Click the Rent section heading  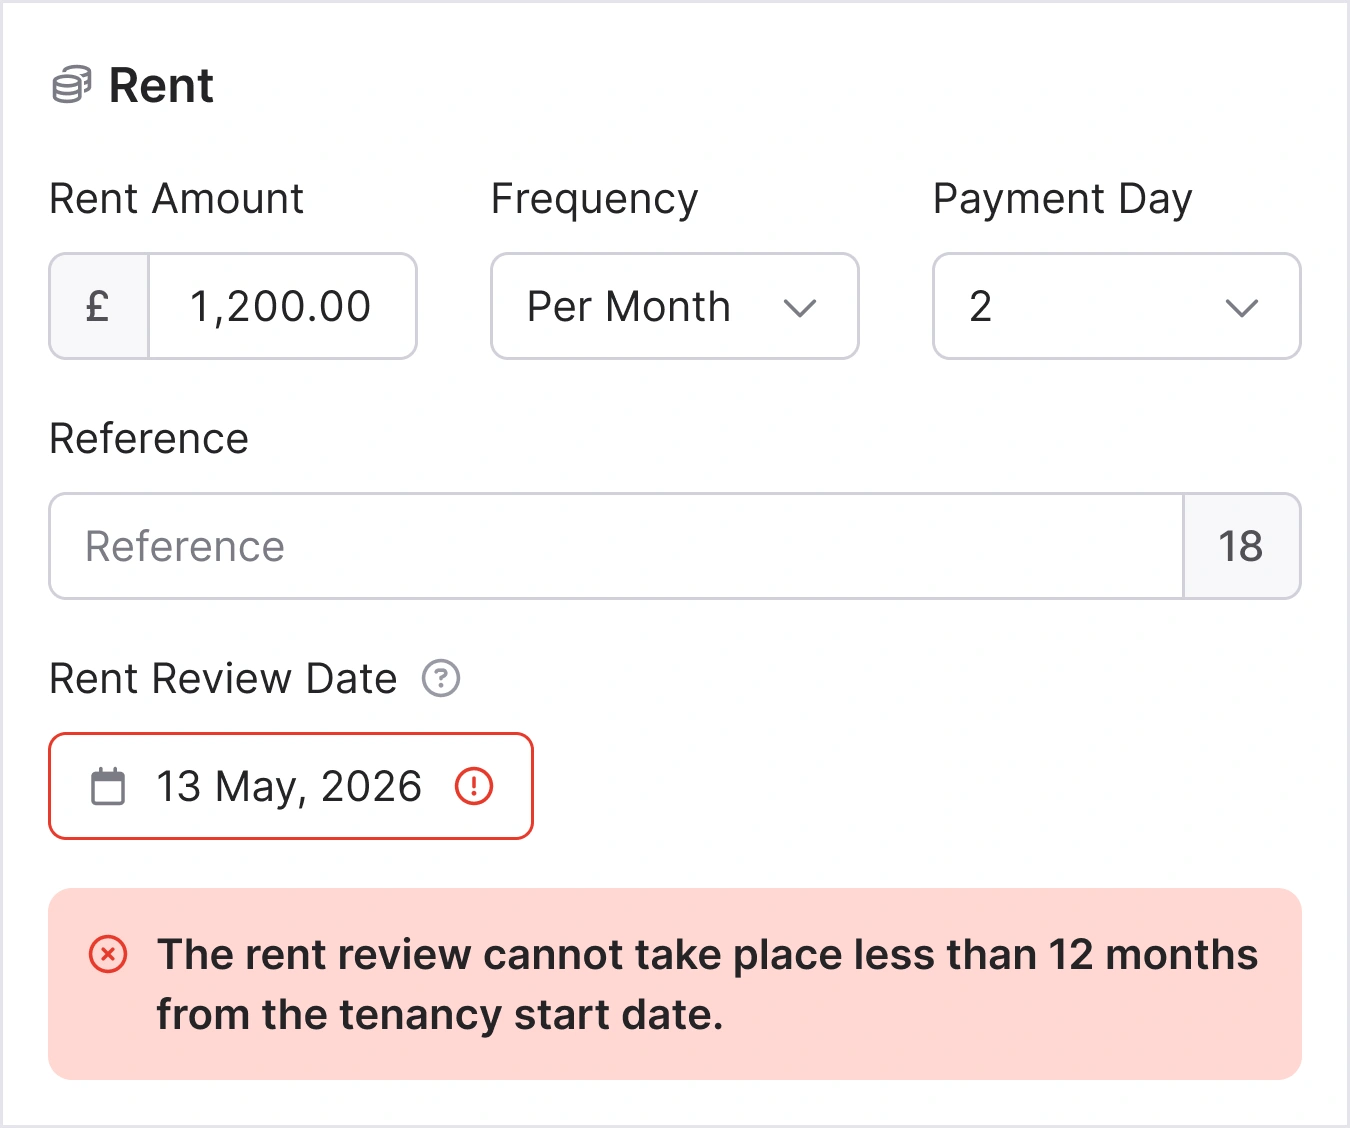(x=163, y=86)
